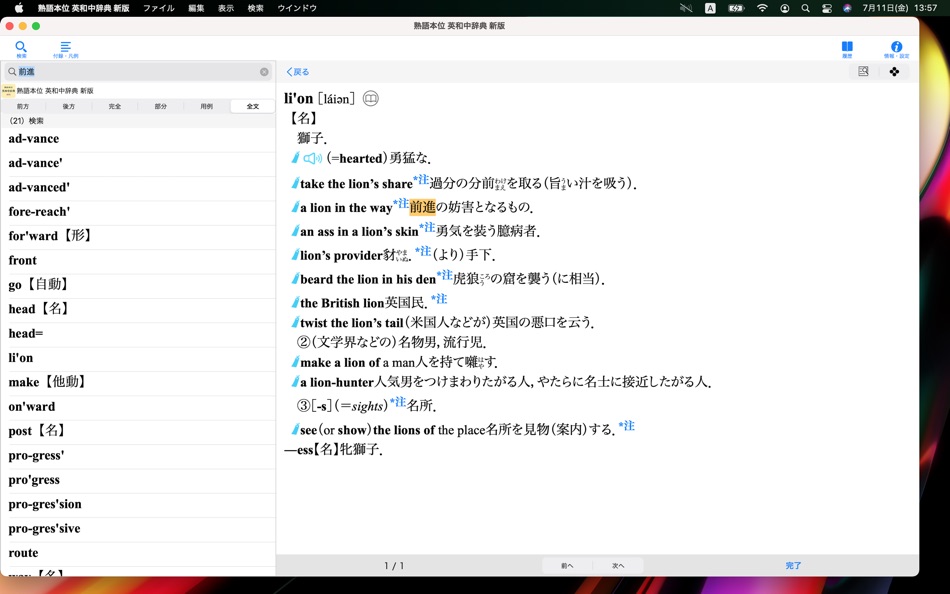Select the 'ad-vanced'' result
The width and height of the screenshot is (950, 594).
[x=138, y=188]
